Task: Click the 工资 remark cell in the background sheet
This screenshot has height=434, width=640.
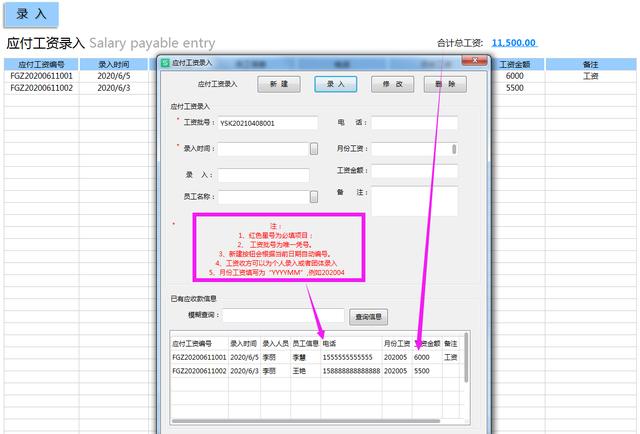Action: coord(591,76)
